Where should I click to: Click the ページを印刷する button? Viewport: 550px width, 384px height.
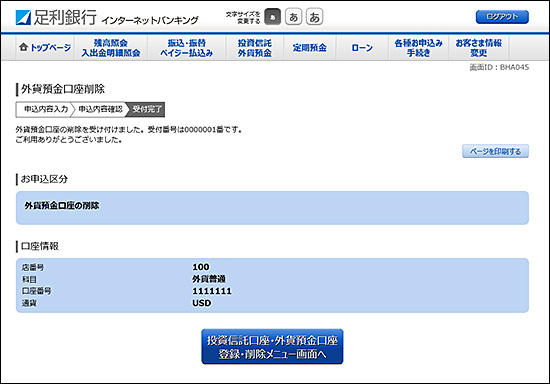point(495,151)
